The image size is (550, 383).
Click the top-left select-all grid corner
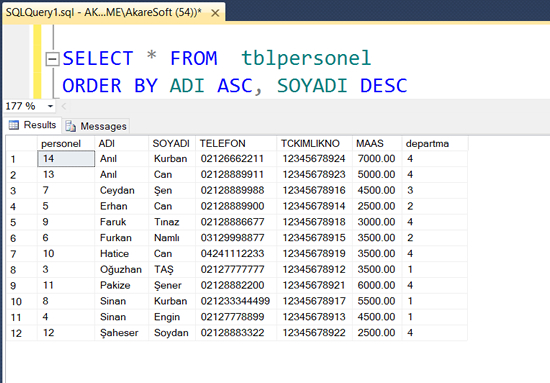coord(21,143)
